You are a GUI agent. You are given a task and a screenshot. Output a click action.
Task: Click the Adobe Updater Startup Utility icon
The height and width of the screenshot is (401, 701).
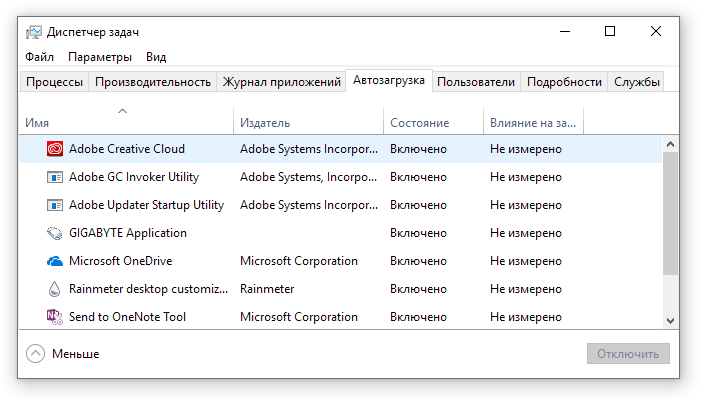(x=55, y=205)
